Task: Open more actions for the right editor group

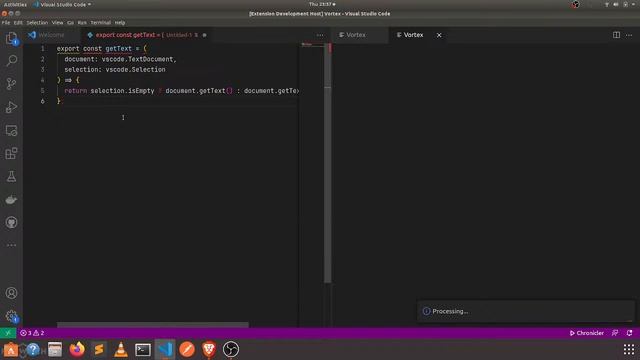Action: point(629,35)
